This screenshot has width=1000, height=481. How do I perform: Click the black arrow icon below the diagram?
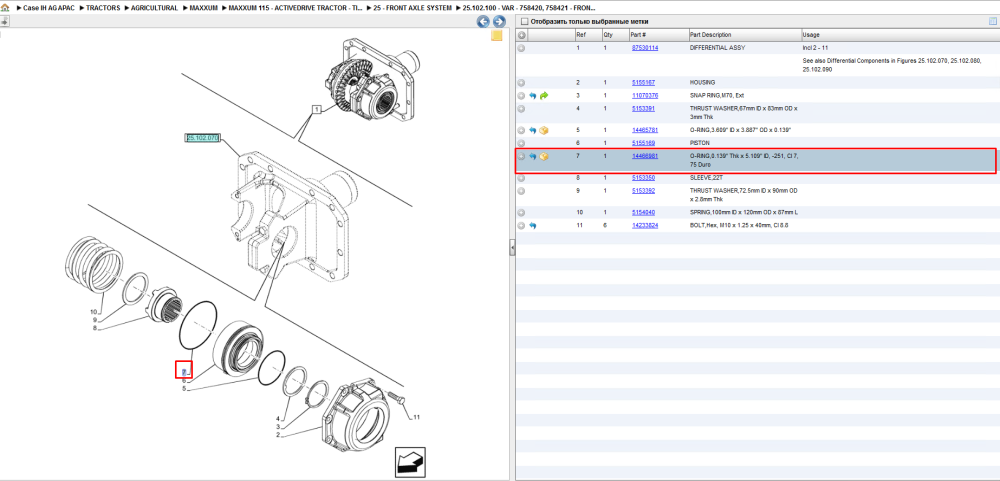[x=410, y=462]
